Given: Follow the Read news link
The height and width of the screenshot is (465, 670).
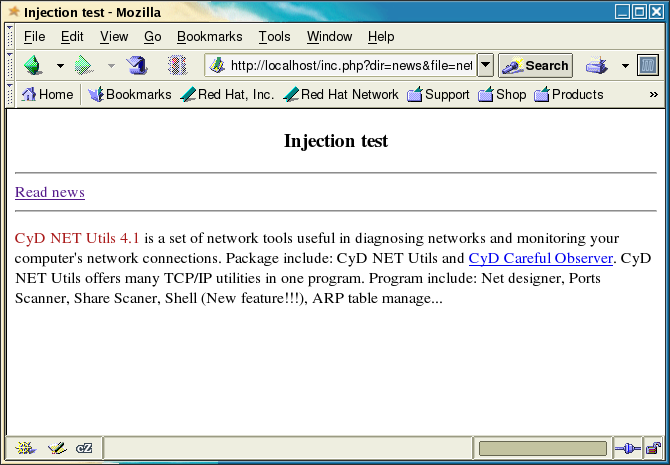Looking at the screenshot, I should click(50, 192).
